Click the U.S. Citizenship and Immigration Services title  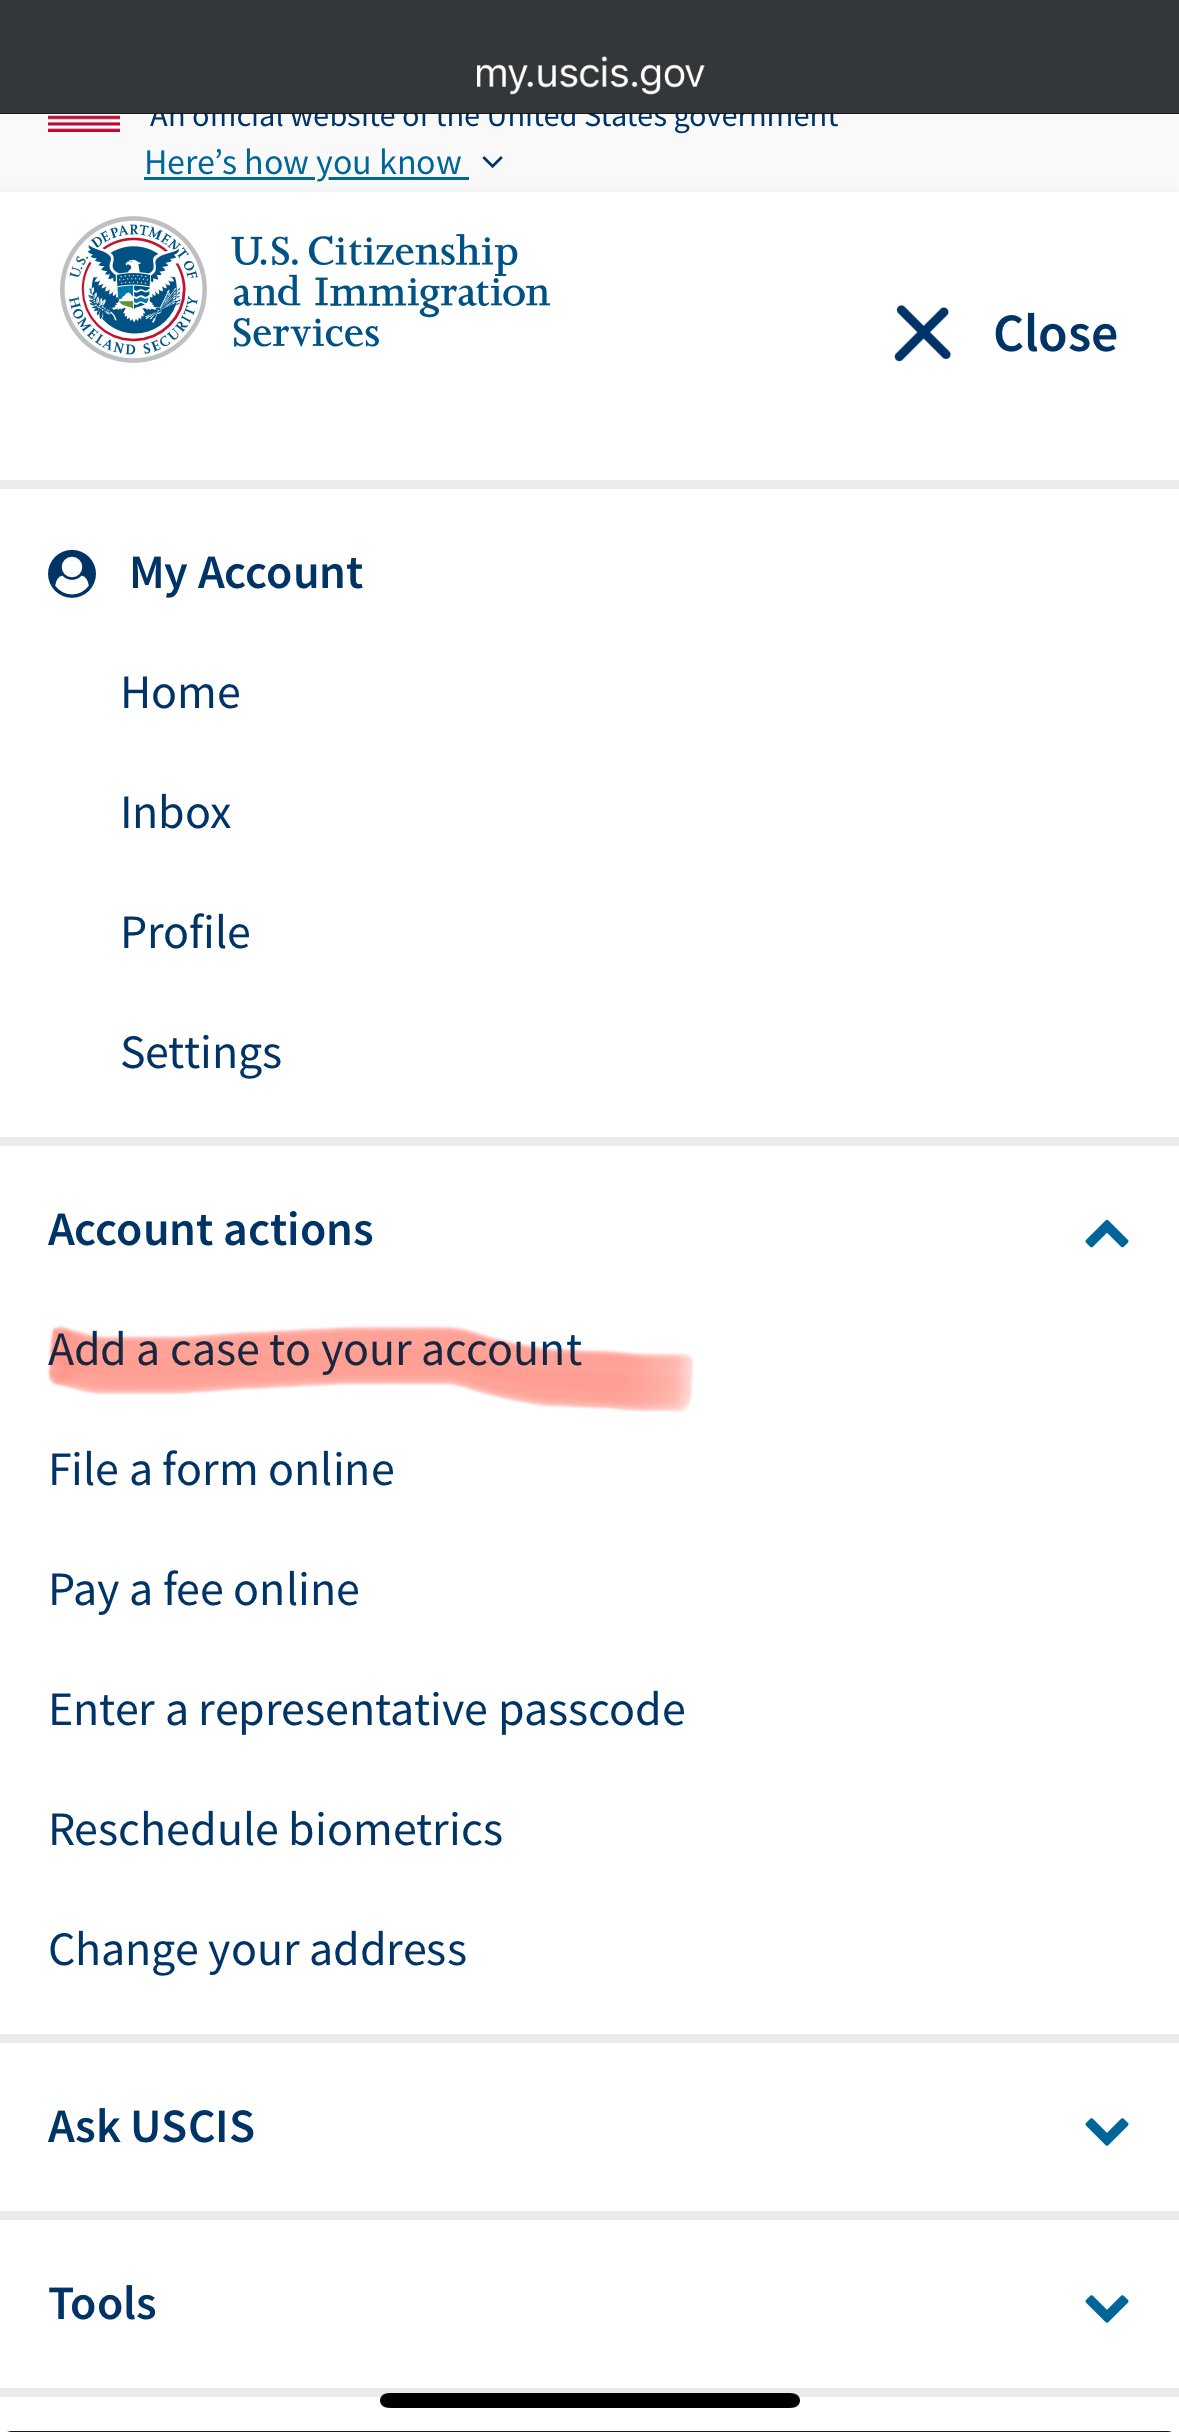click(x=390, y=291)
